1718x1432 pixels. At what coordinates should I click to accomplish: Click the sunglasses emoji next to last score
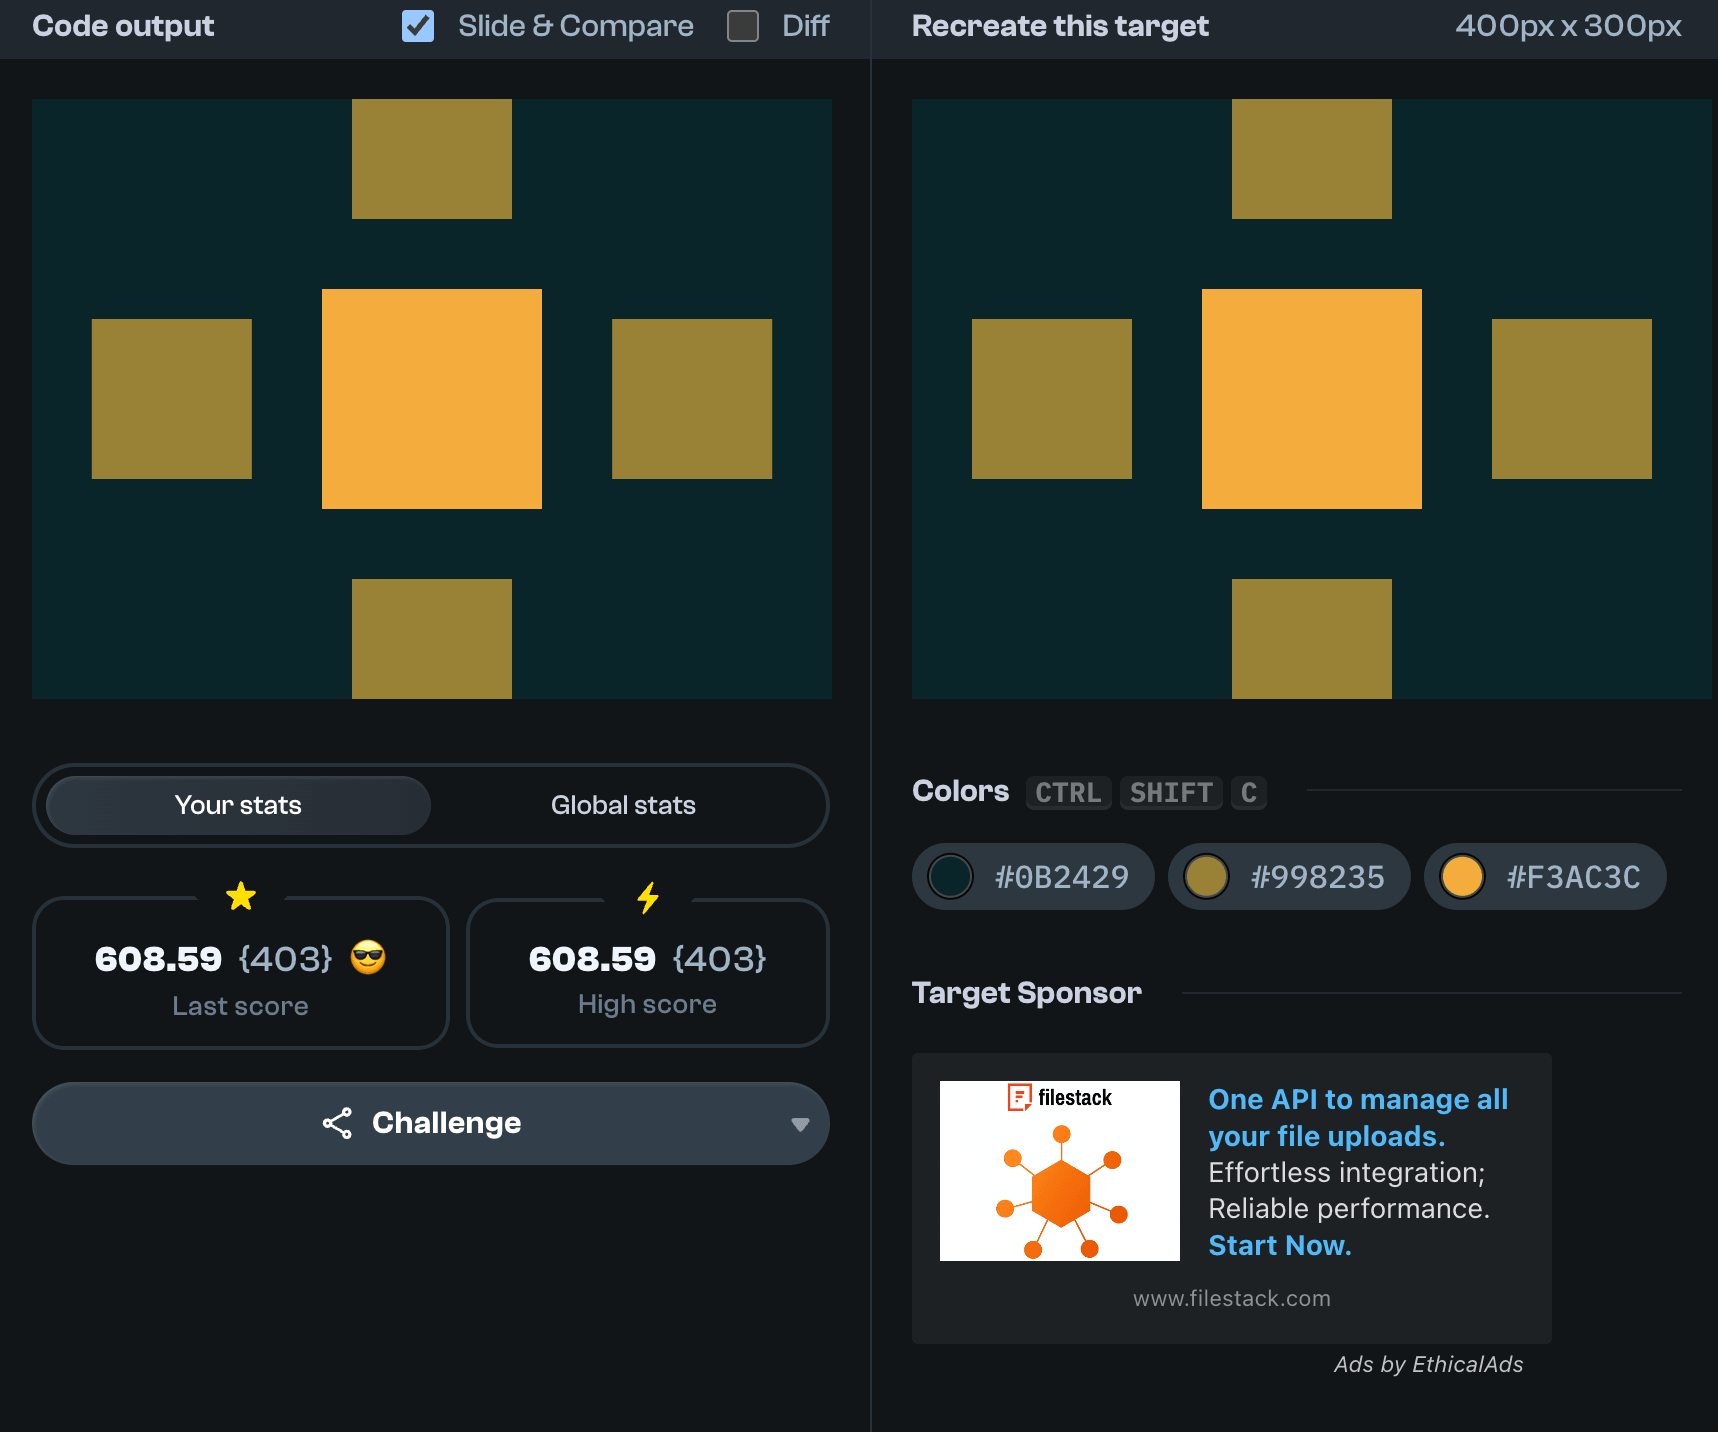(368, 958)
